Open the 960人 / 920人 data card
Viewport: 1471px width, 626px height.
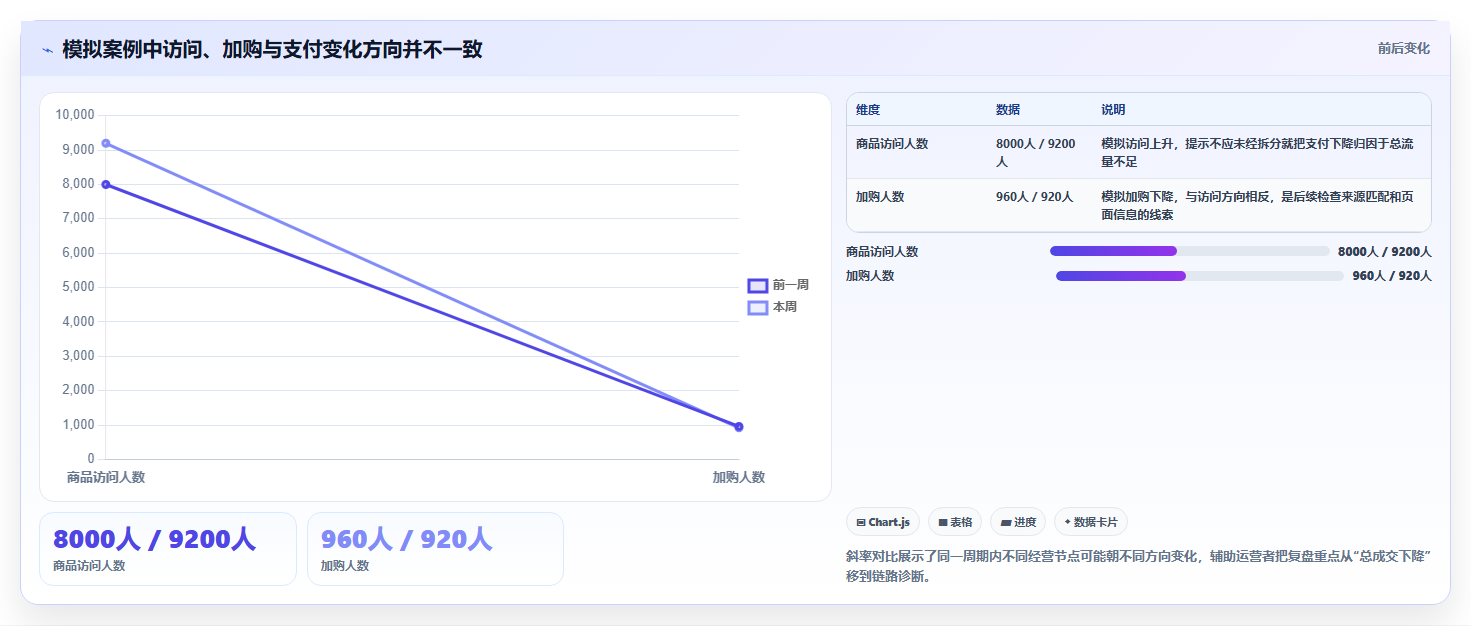pos(435,549)
